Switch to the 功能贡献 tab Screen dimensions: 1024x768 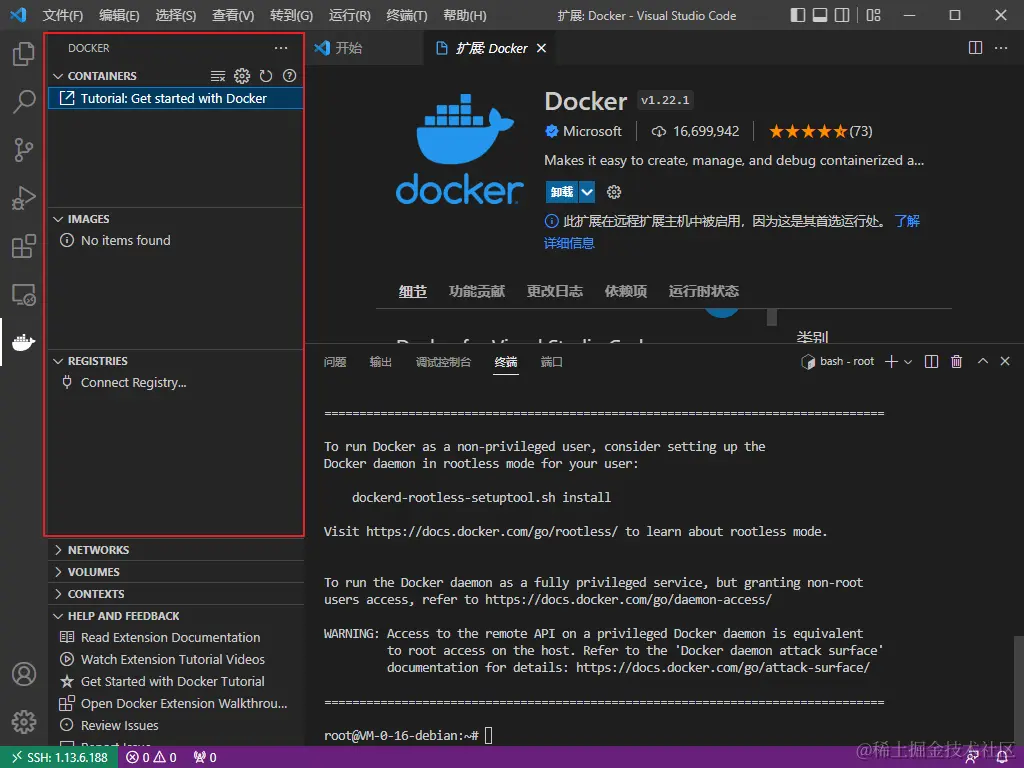point(477,291)
